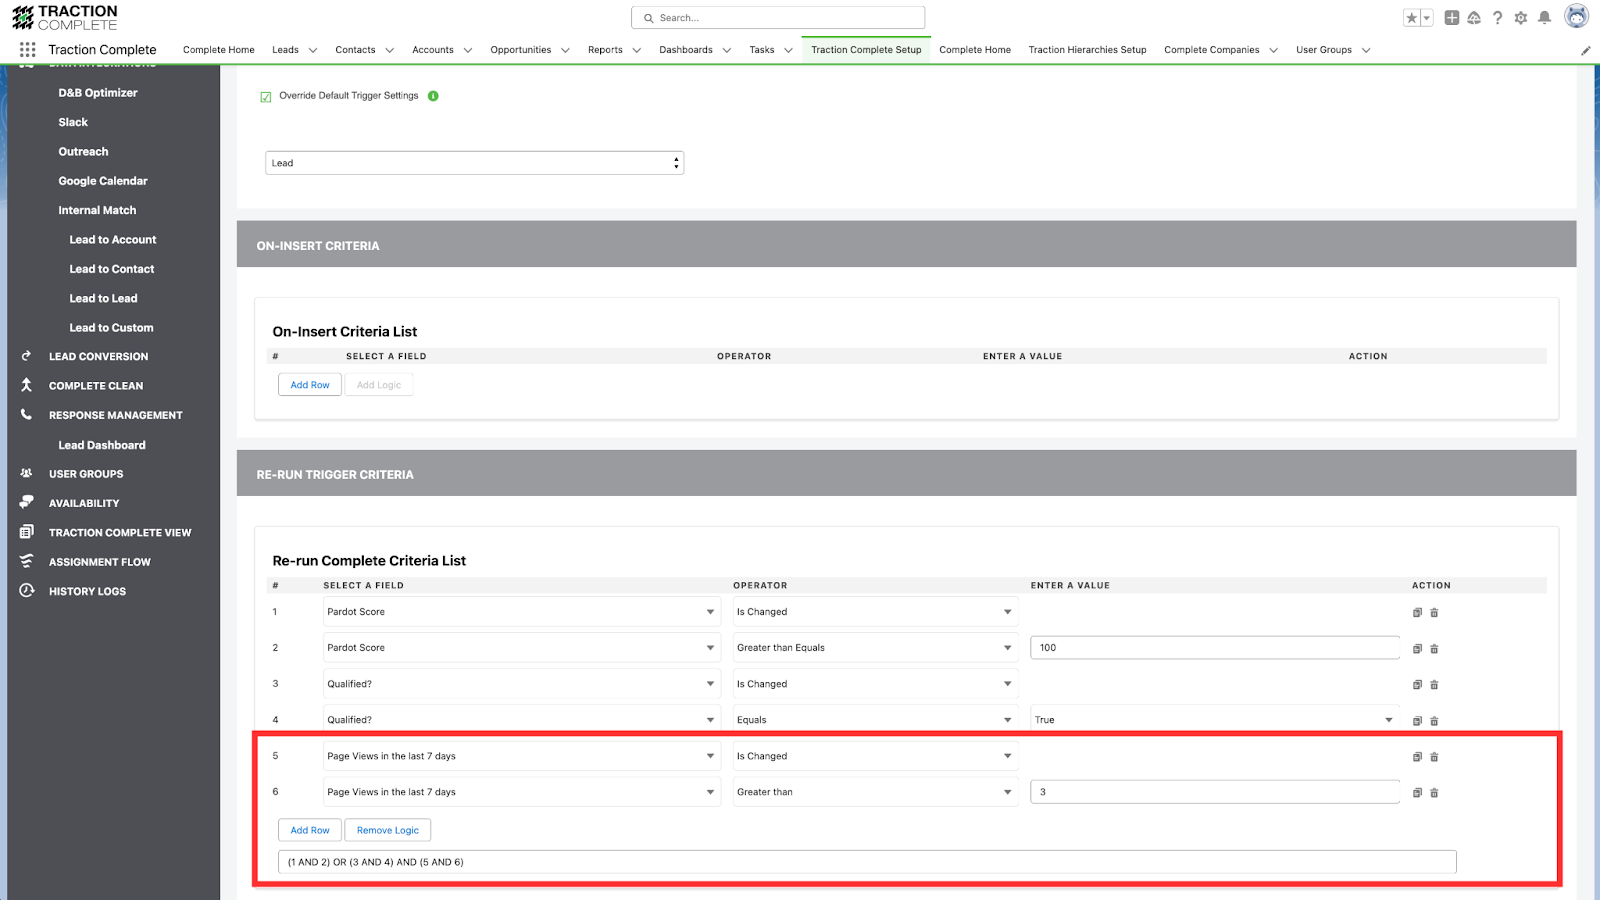
Task: Open the notifications bell icon
Action: pos(1544,18)
